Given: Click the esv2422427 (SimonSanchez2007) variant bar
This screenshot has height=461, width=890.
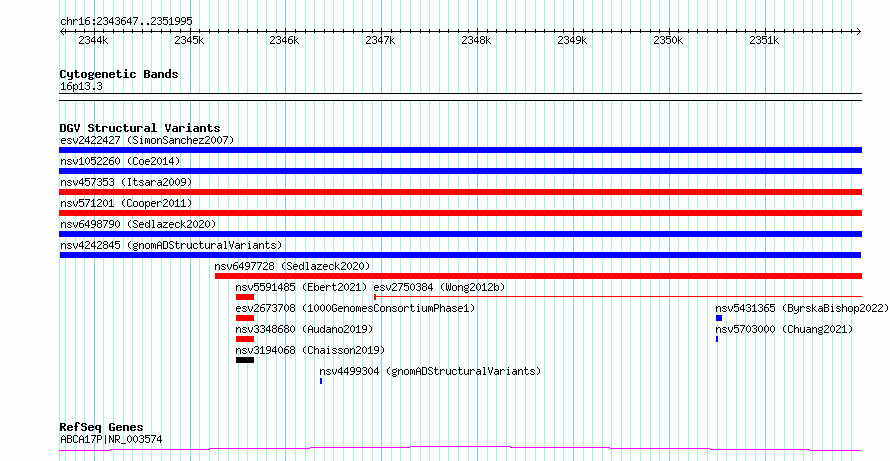Looking at the screenshot, I should (x=460, y=150).
